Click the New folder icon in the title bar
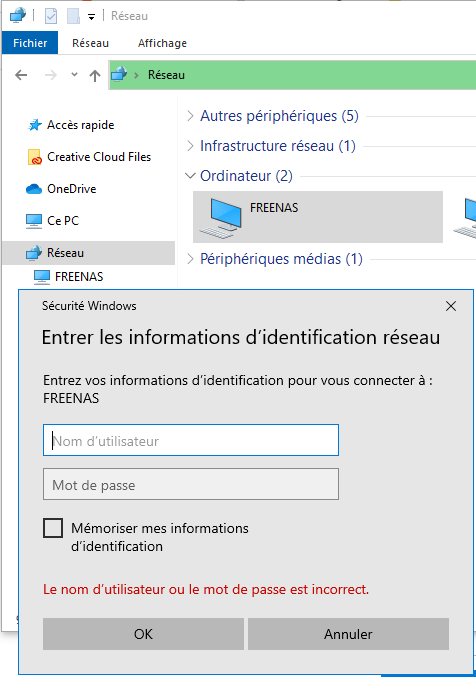This screenshot has width=476, height=677. click(x=73, y=16)
